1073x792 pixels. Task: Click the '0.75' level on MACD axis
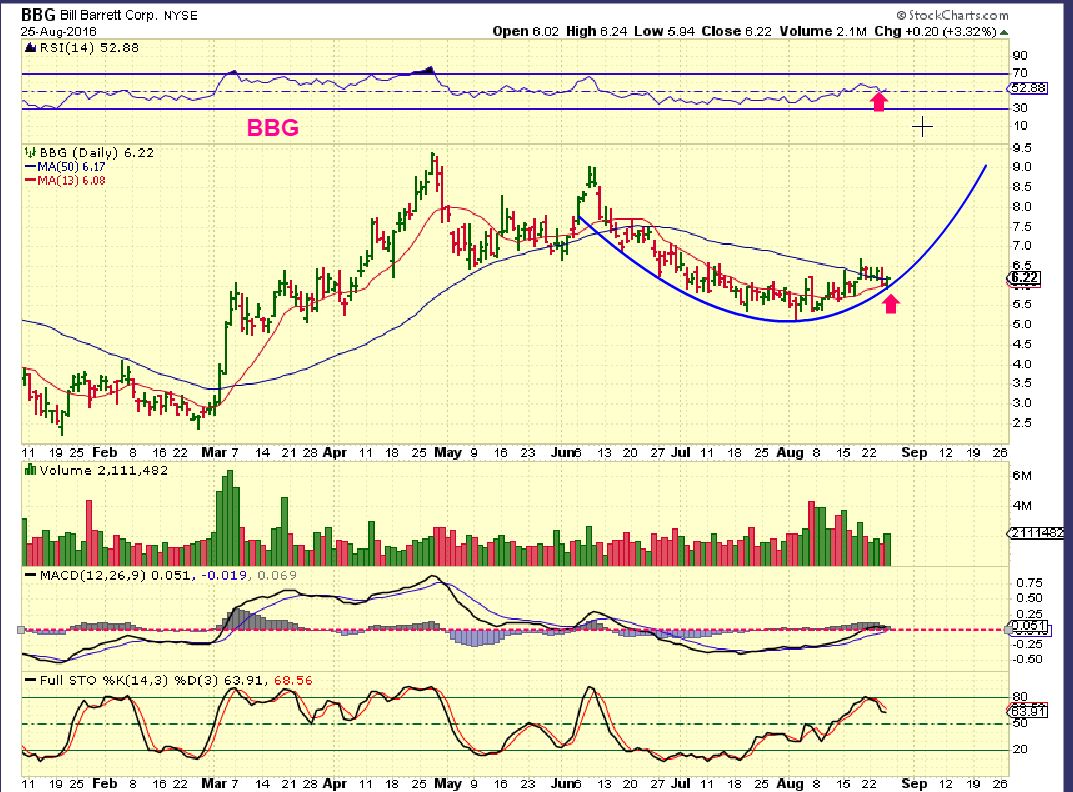pos(1030,583)
